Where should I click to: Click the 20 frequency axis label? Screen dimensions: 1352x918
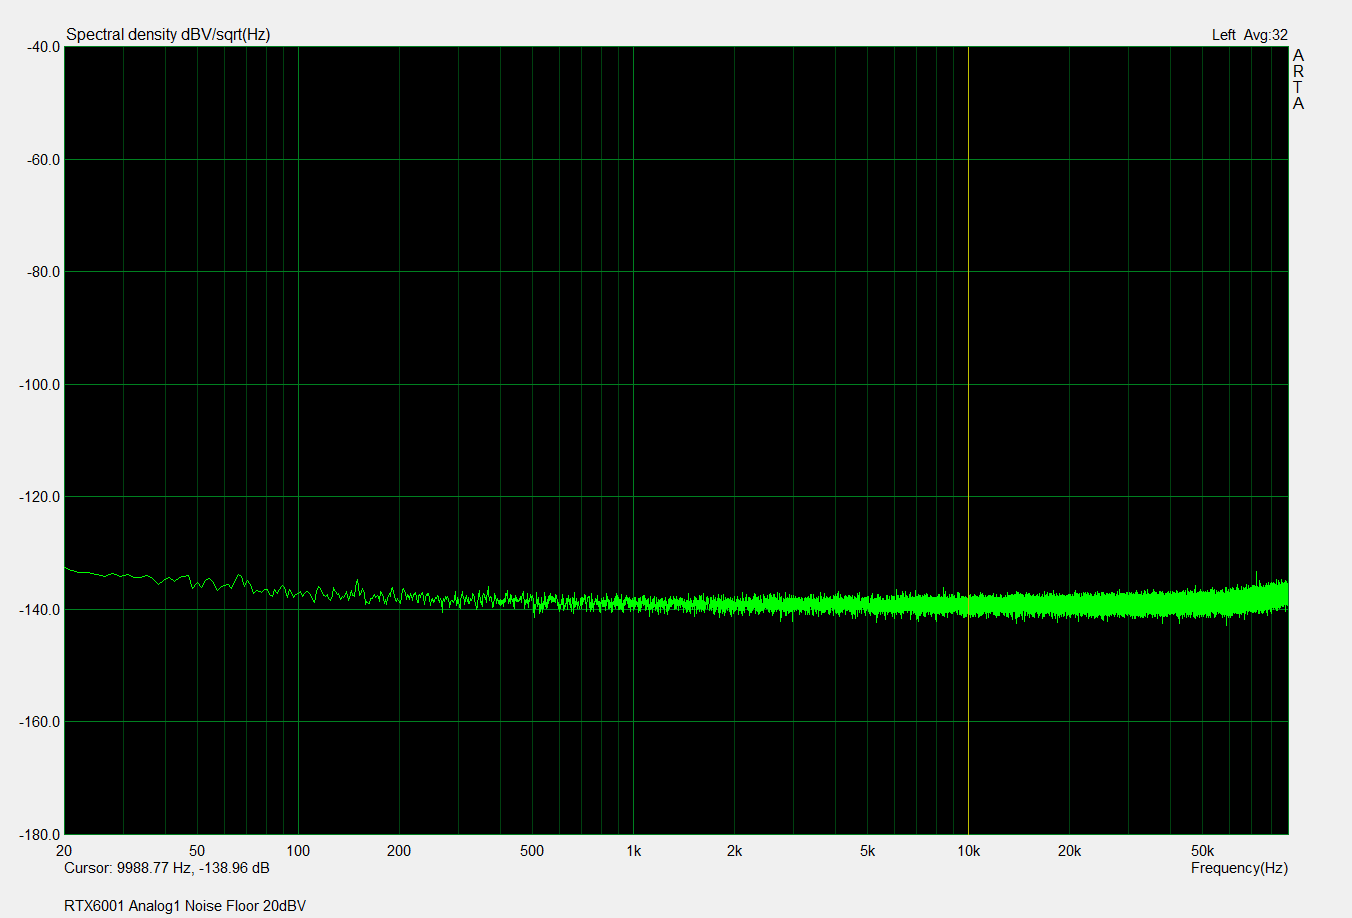pyautogui.click(x=64, y=851)
